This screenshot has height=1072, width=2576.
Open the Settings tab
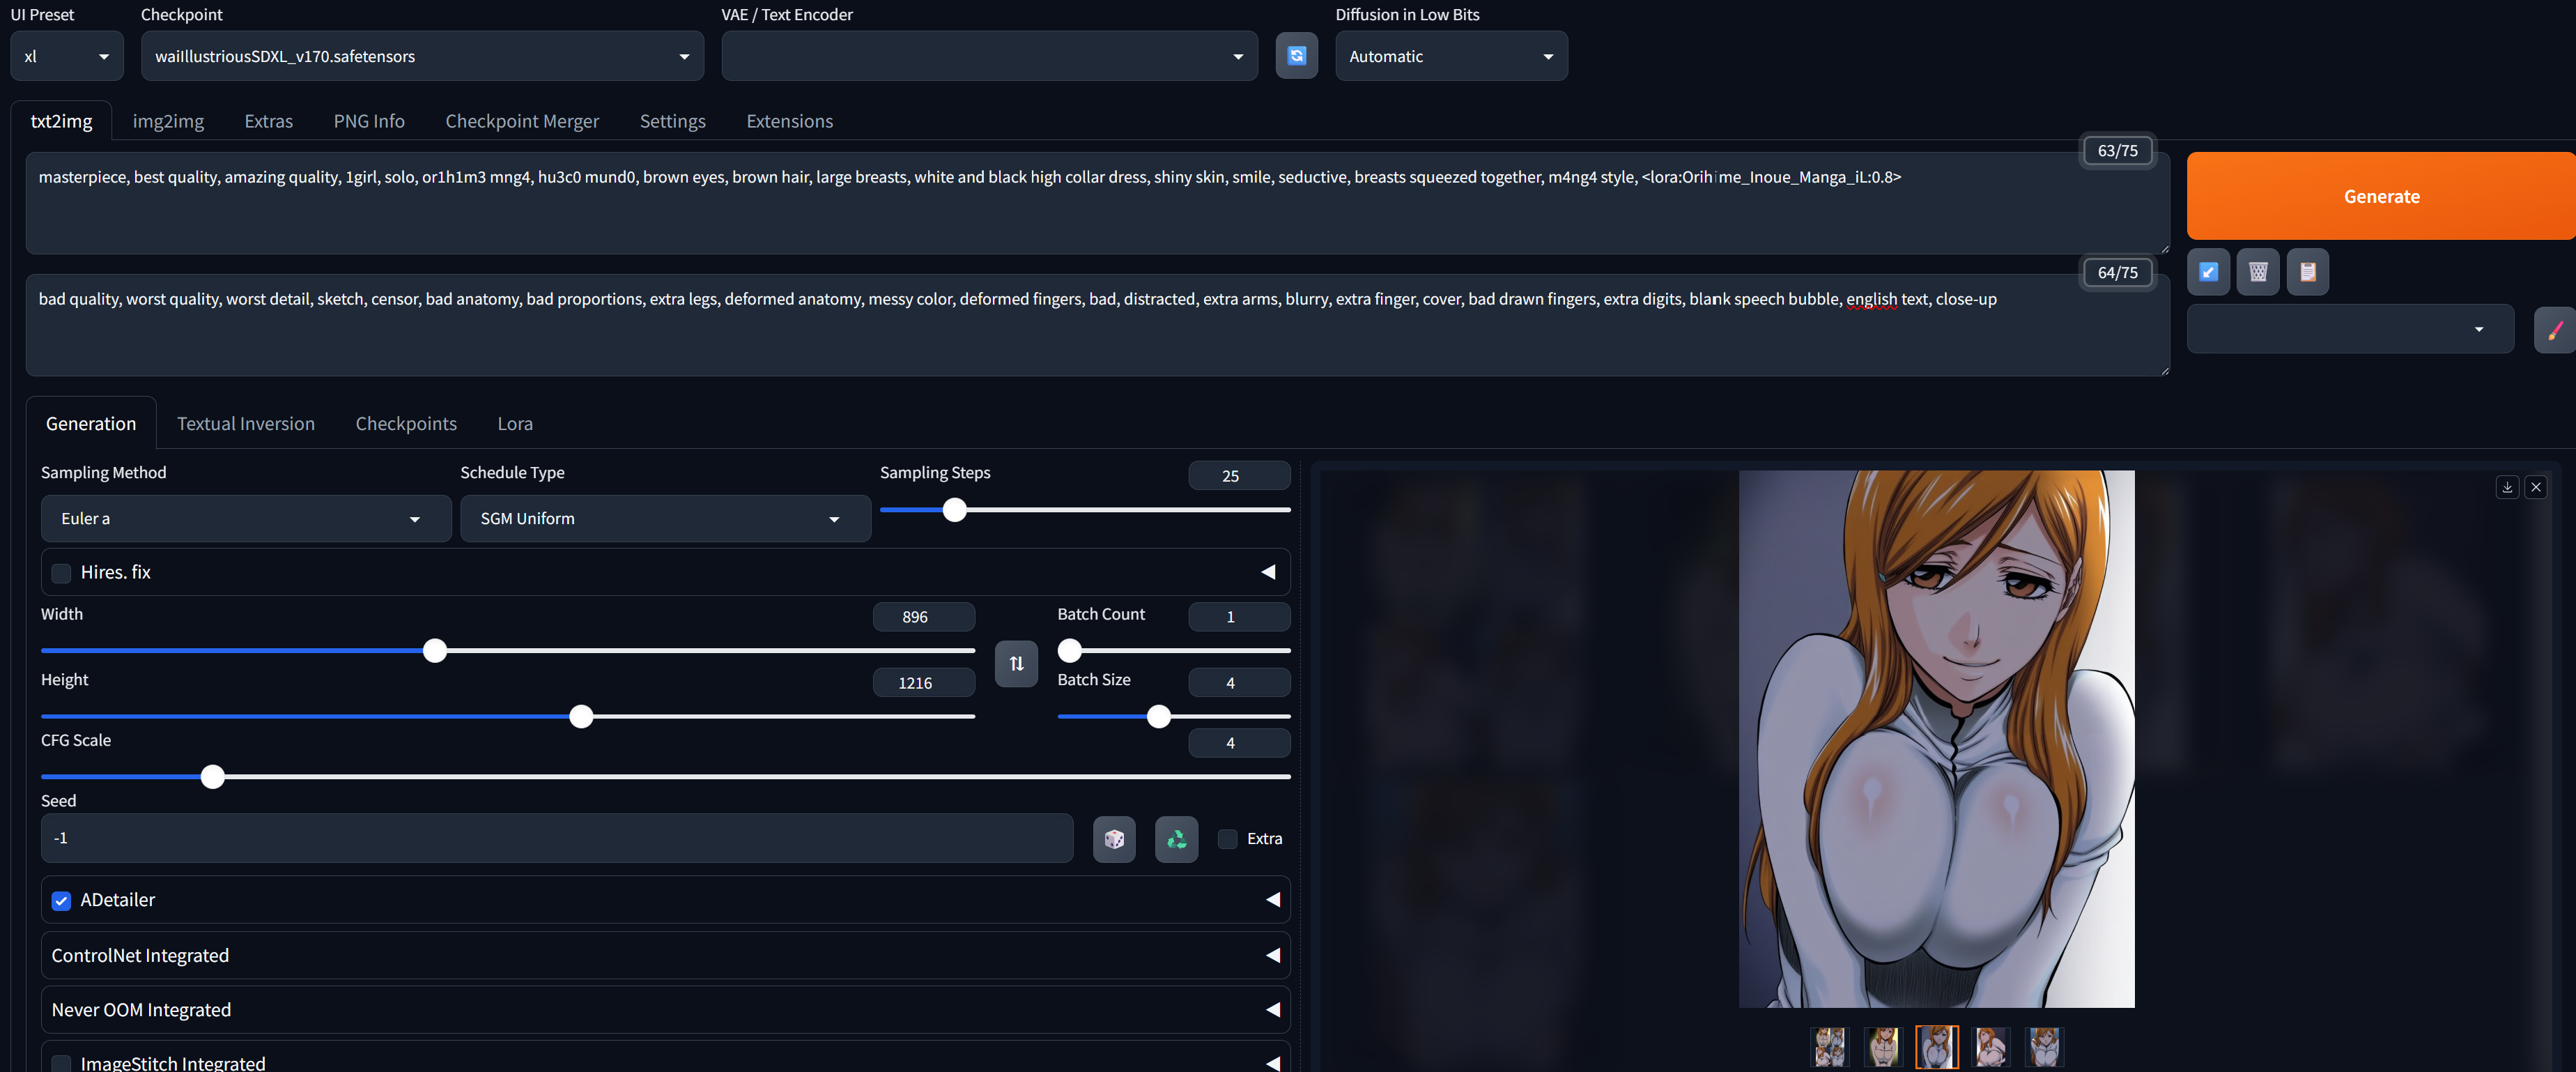pyautogui.click(x=672, y=121)
